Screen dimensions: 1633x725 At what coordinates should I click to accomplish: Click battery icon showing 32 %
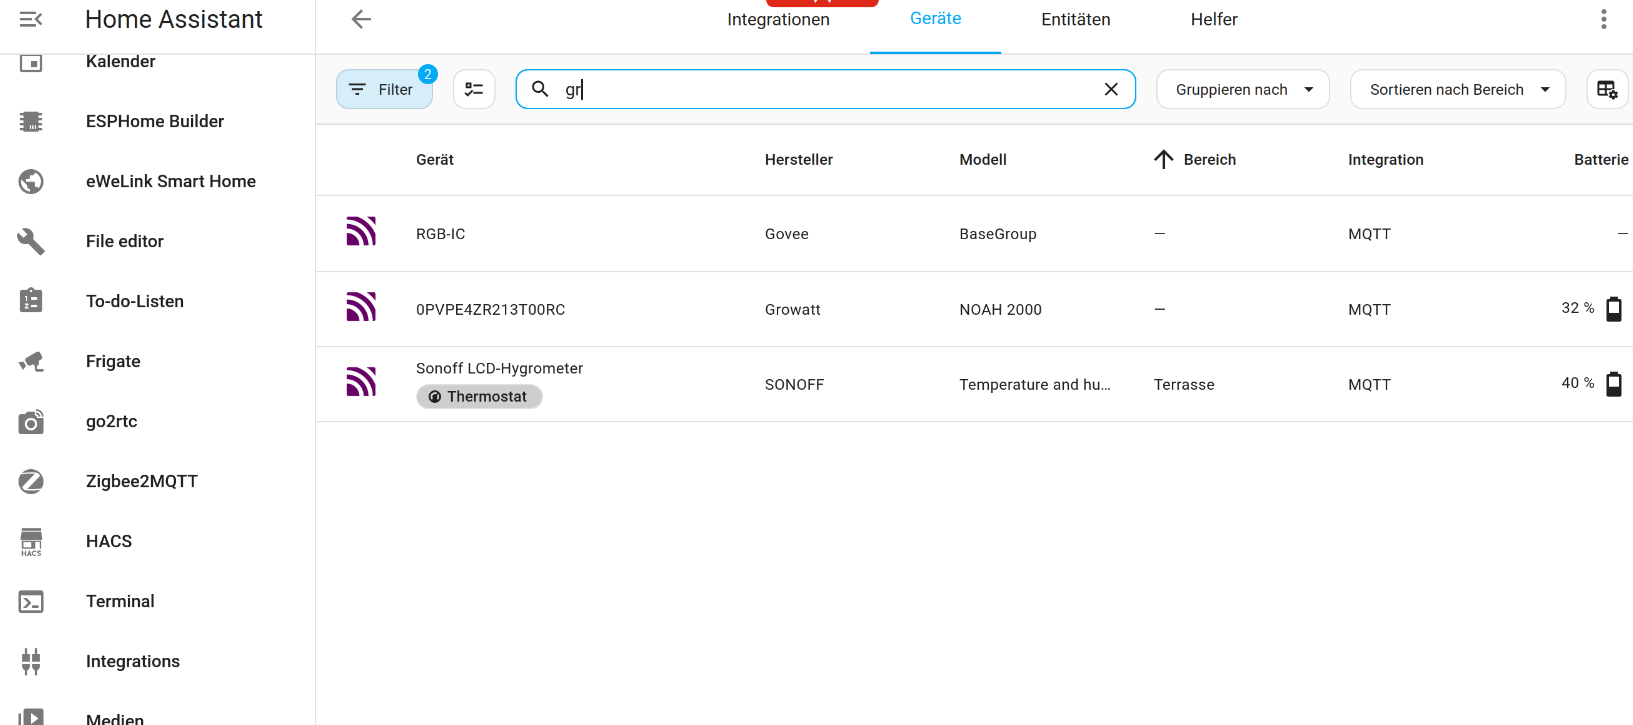[x=1614, y=309]
